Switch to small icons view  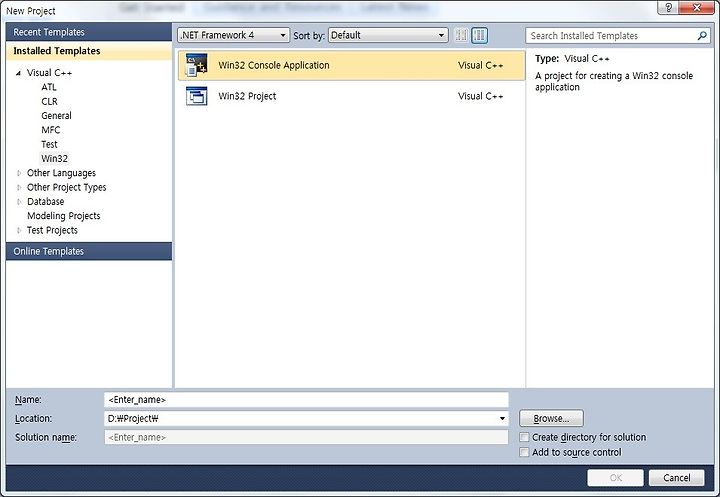click(x=461, y=35)
